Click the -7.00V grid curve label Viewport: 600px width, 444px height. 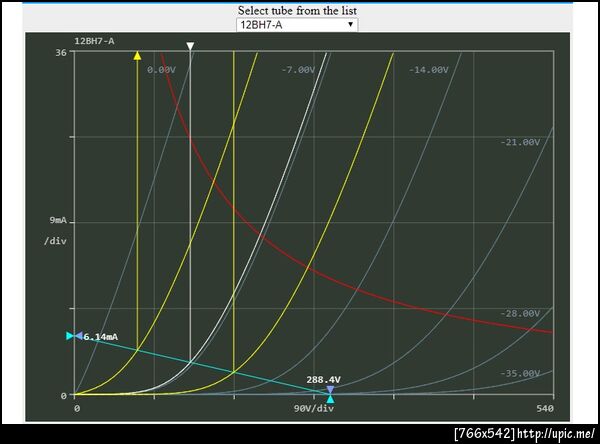tap(298, 70)
